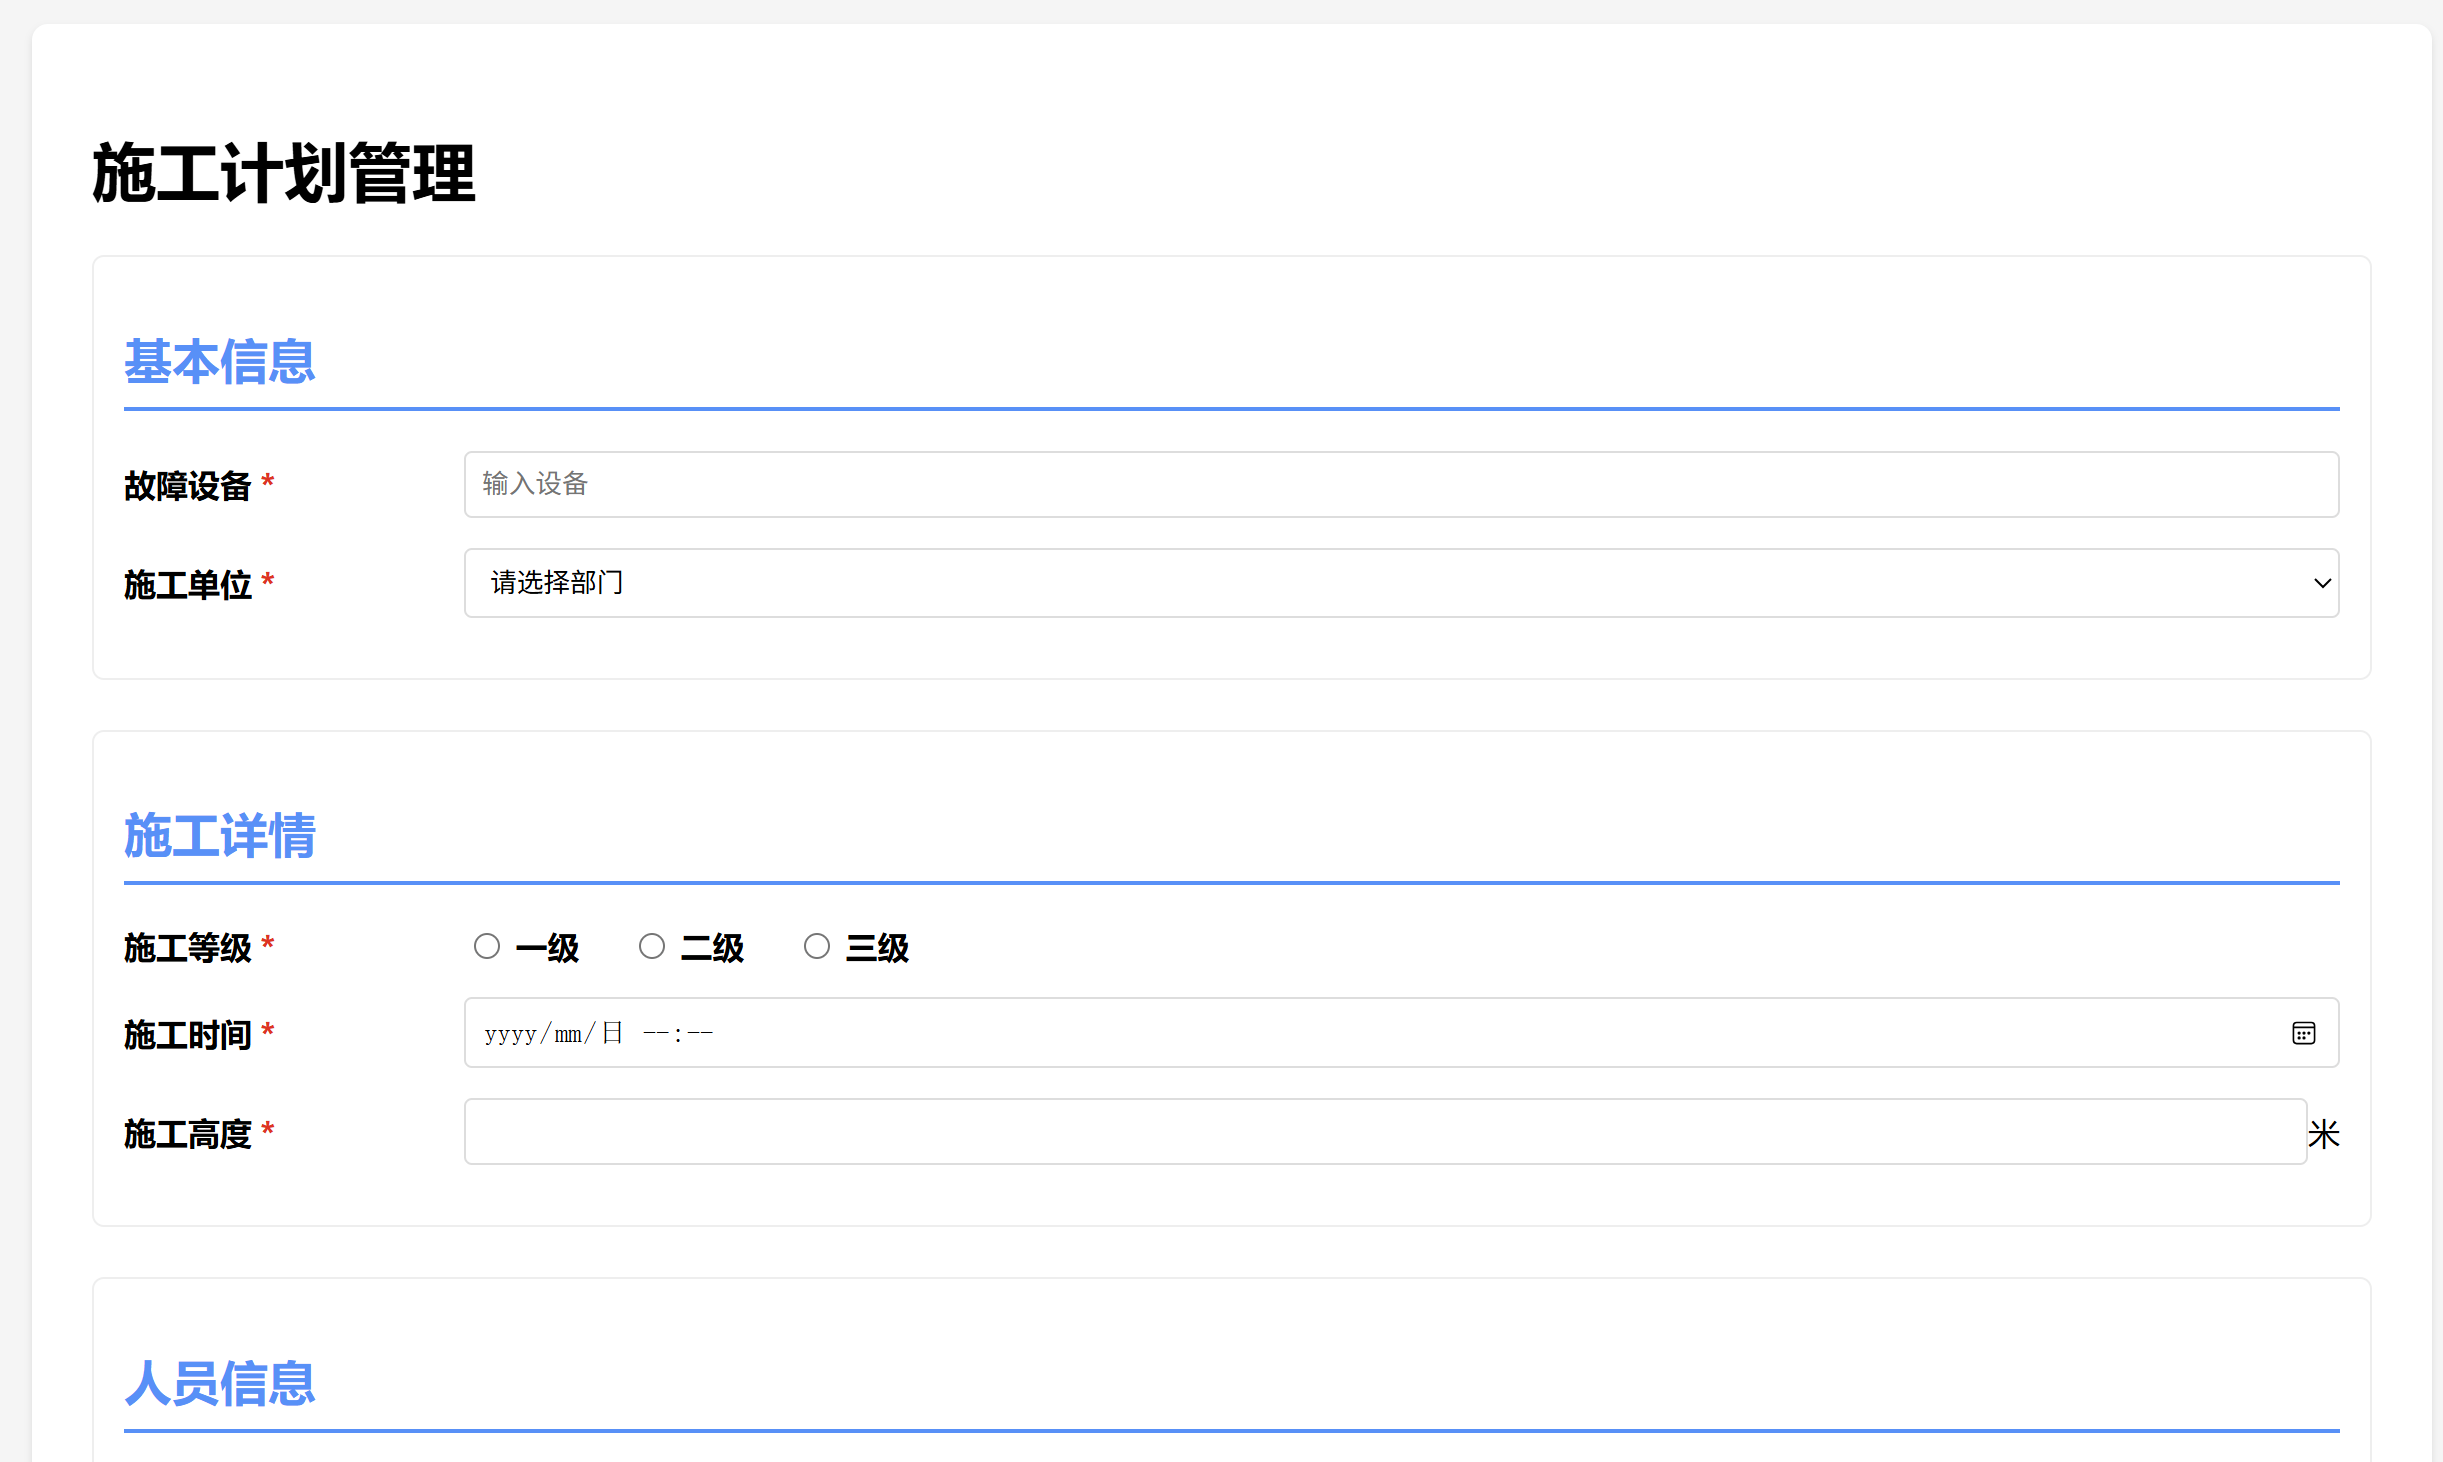Click into the 施工高度 input box

pos(1384,1132)
